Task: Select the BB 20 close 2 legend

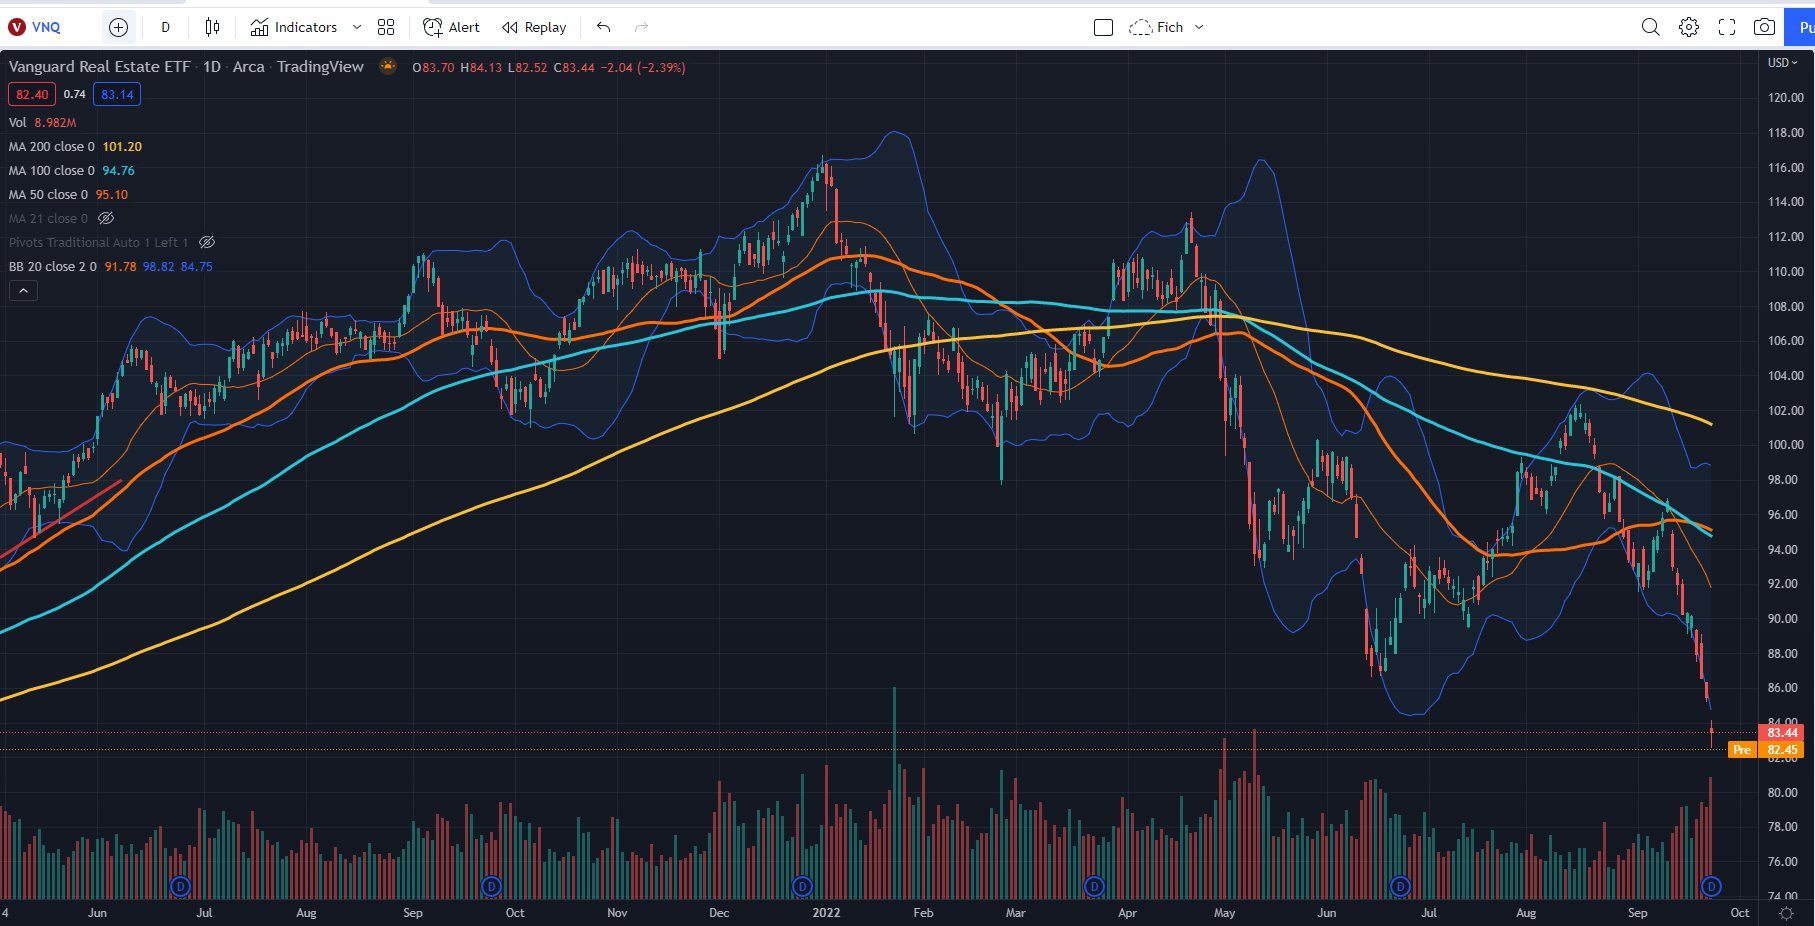Action: (x=53, y=266)
